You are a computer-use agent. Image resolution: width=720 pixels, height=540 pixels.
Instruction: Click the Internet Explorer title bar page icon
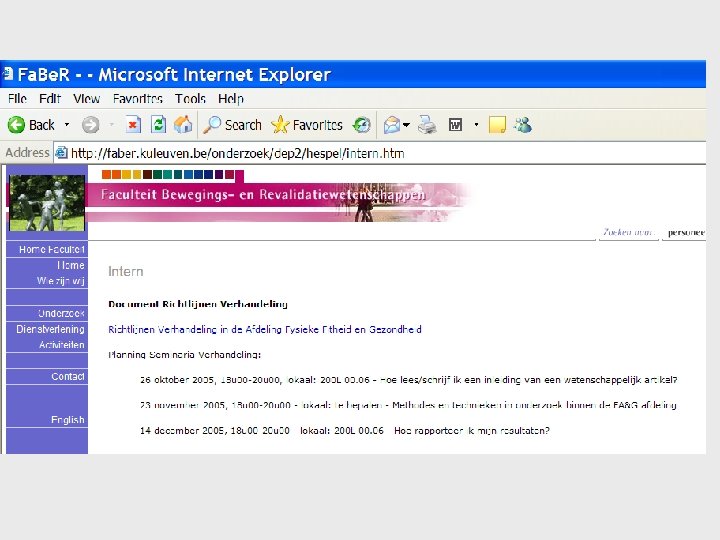tap(8, 74)
